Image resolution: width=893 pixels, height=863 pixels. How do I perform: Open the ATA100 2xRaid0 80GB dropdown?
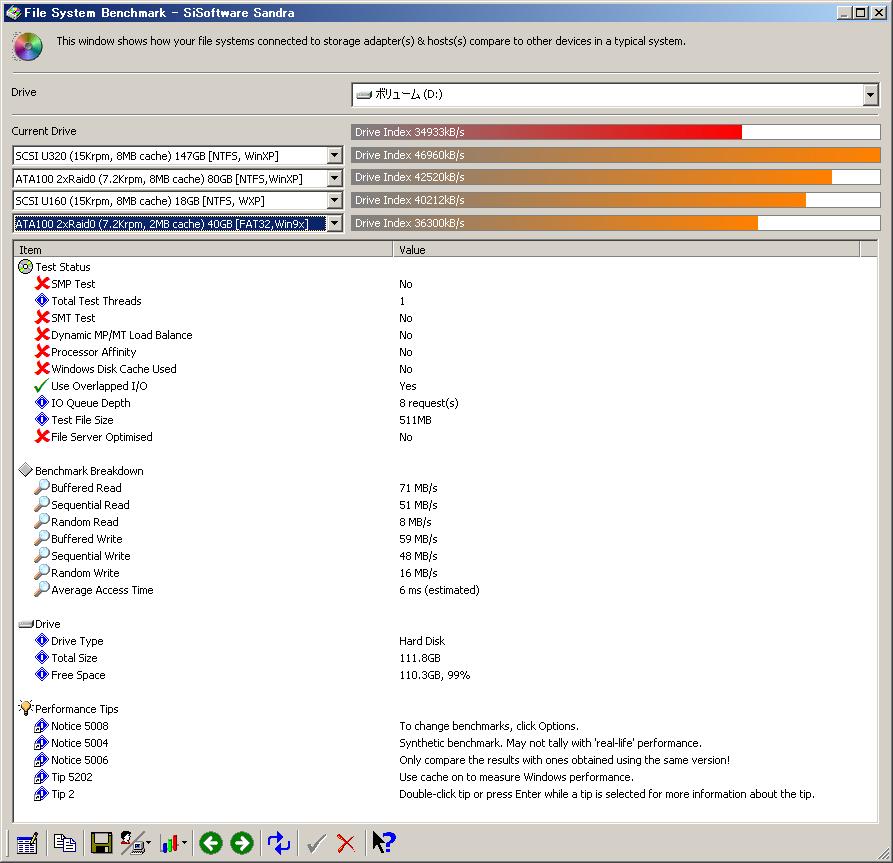pos(334,178)
